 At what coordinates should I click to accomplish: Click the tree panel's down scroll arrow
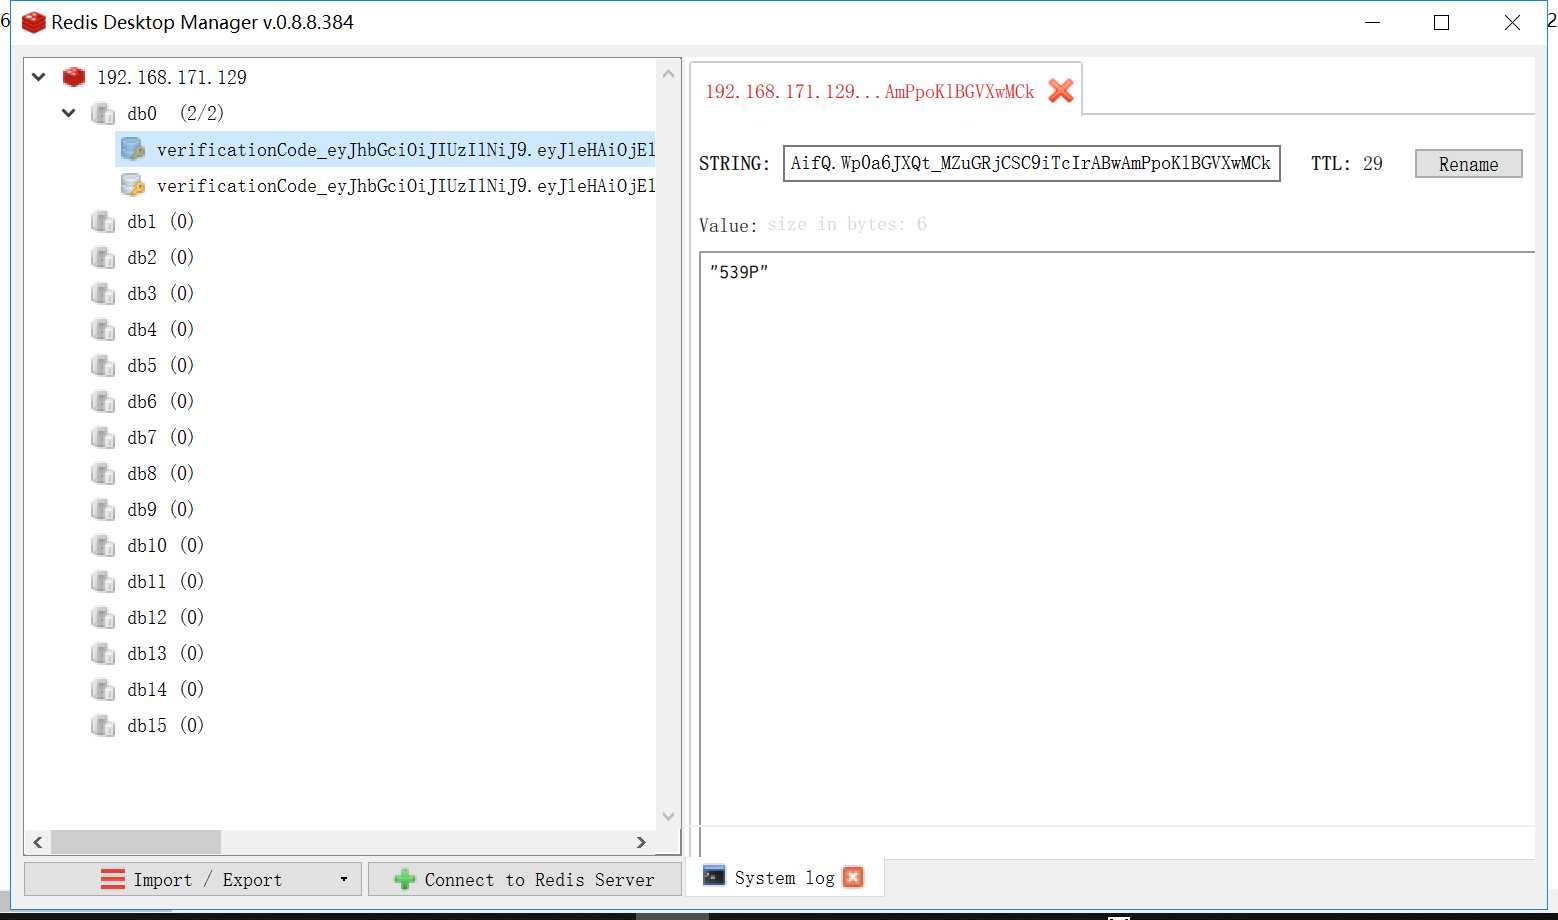click(668, 816)
